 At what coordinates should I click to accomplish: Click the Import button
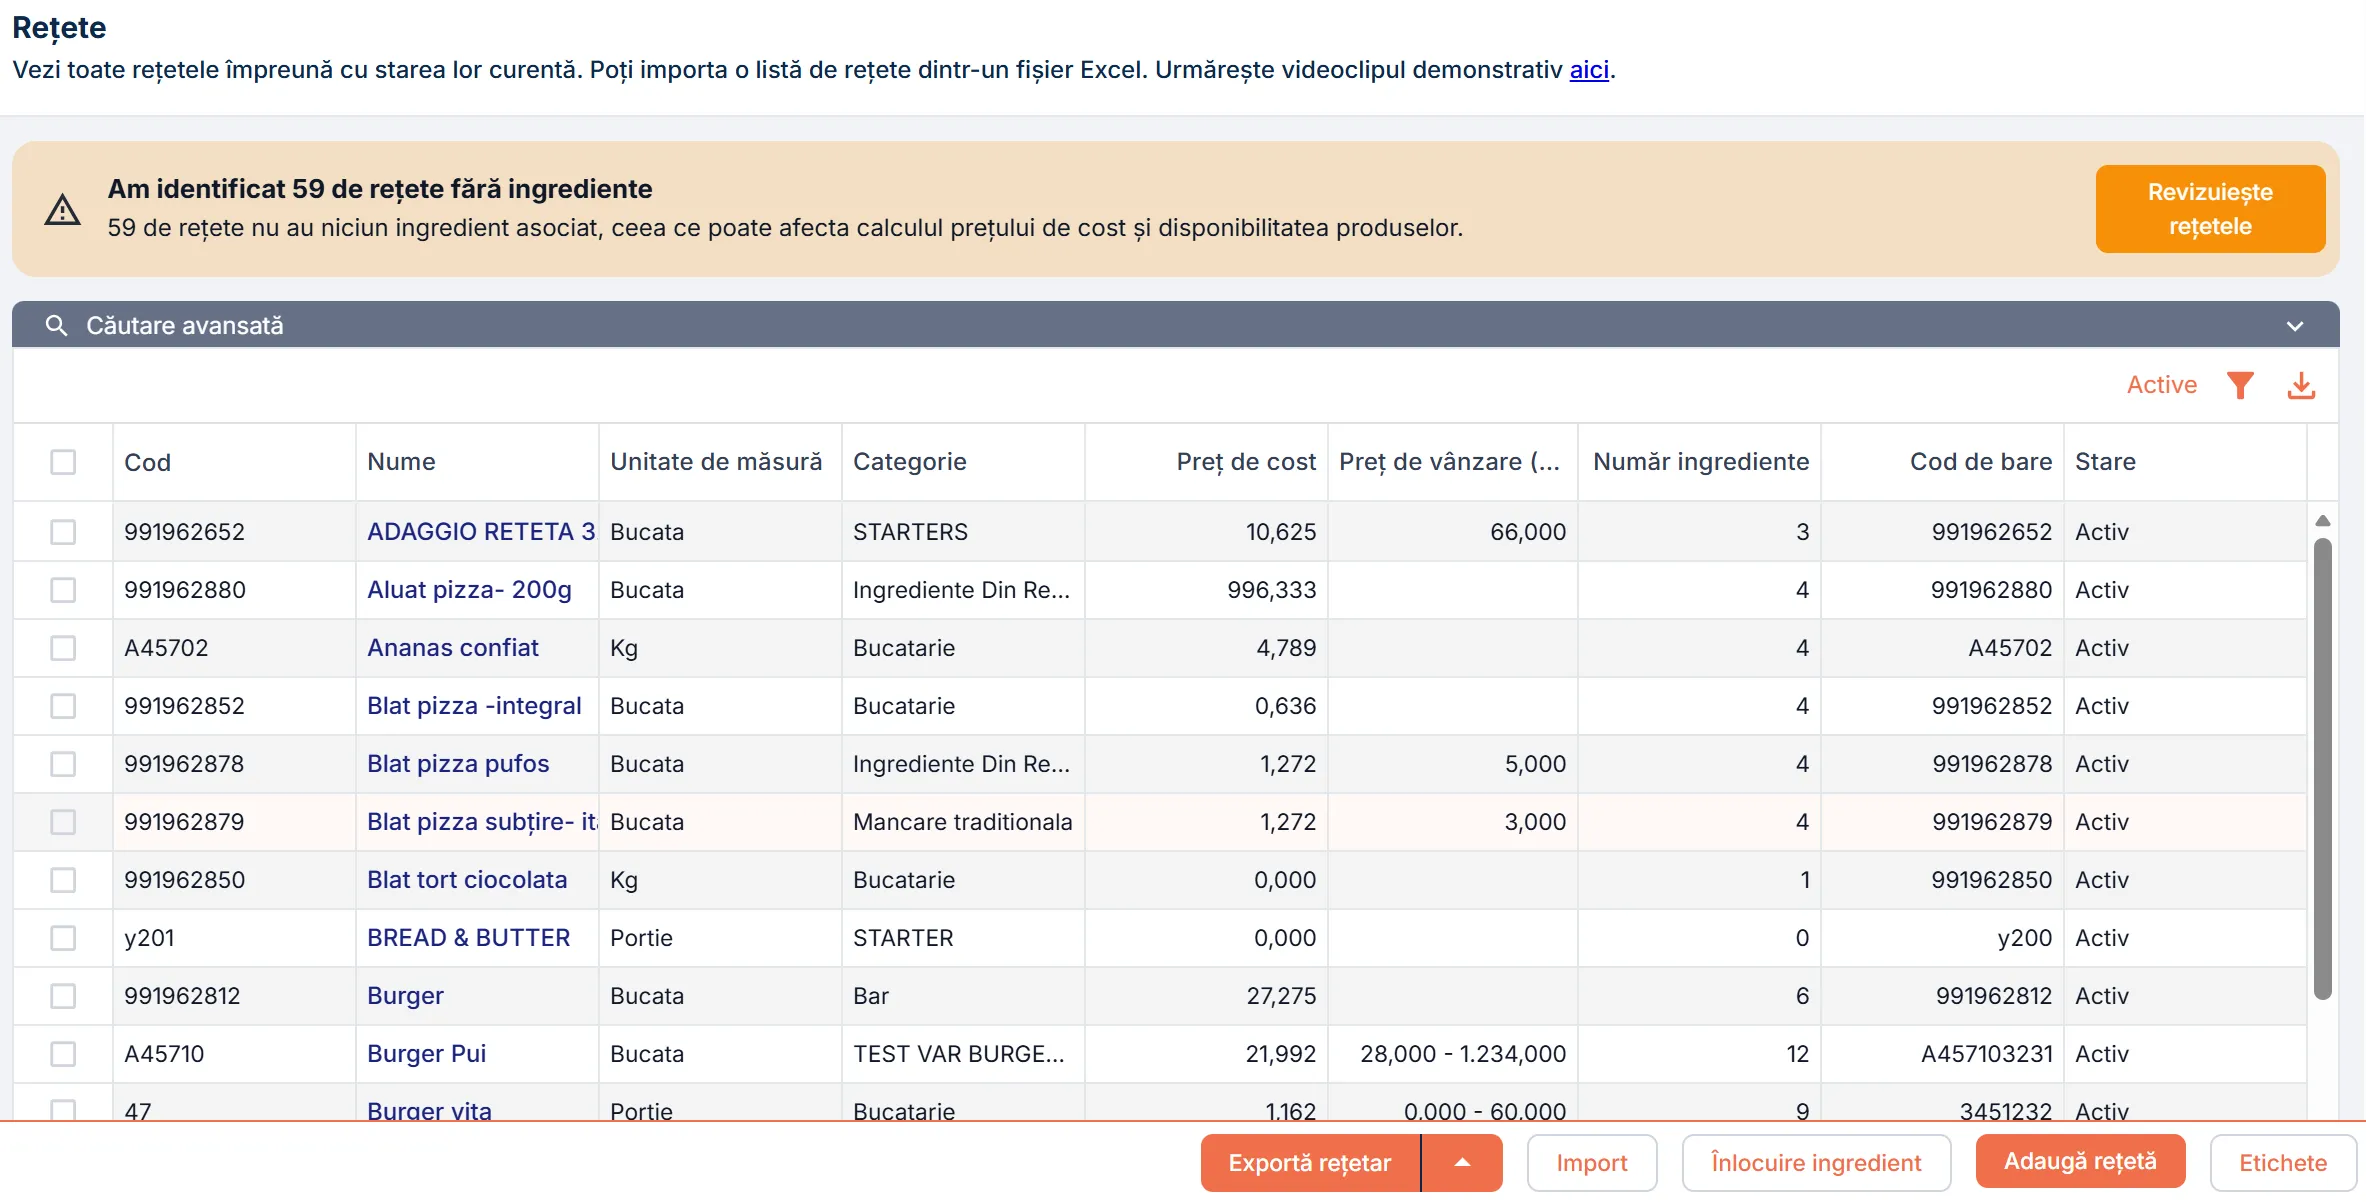(x=1592, y=1162)
